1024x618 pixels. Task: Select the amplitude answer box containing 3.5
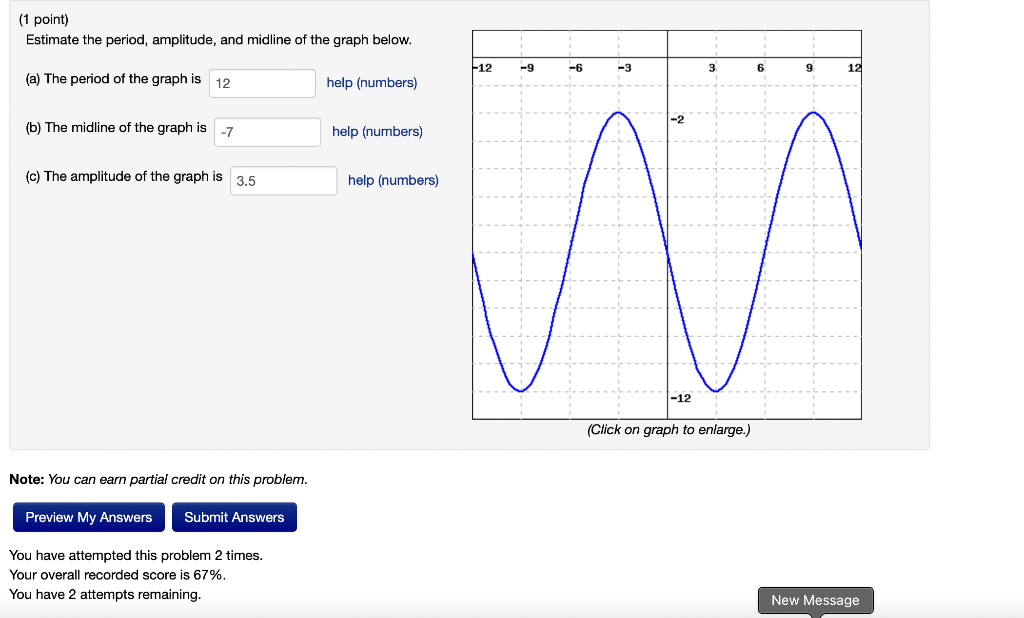(x=285, y=181)
